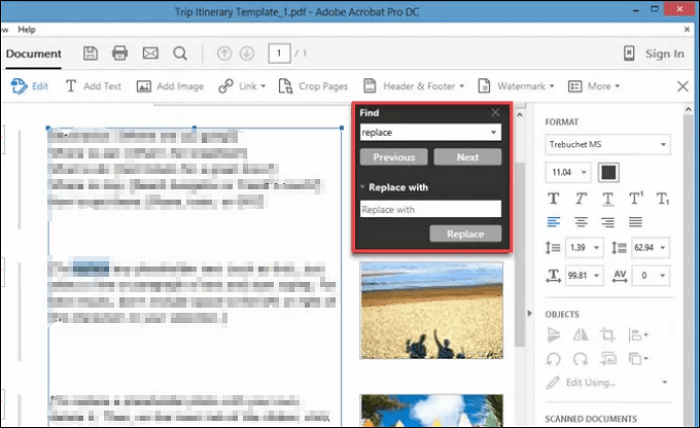Open paragraph spacing 62.94 dropdown
Screen dimensions: 700x428
[x=650, y=248]
